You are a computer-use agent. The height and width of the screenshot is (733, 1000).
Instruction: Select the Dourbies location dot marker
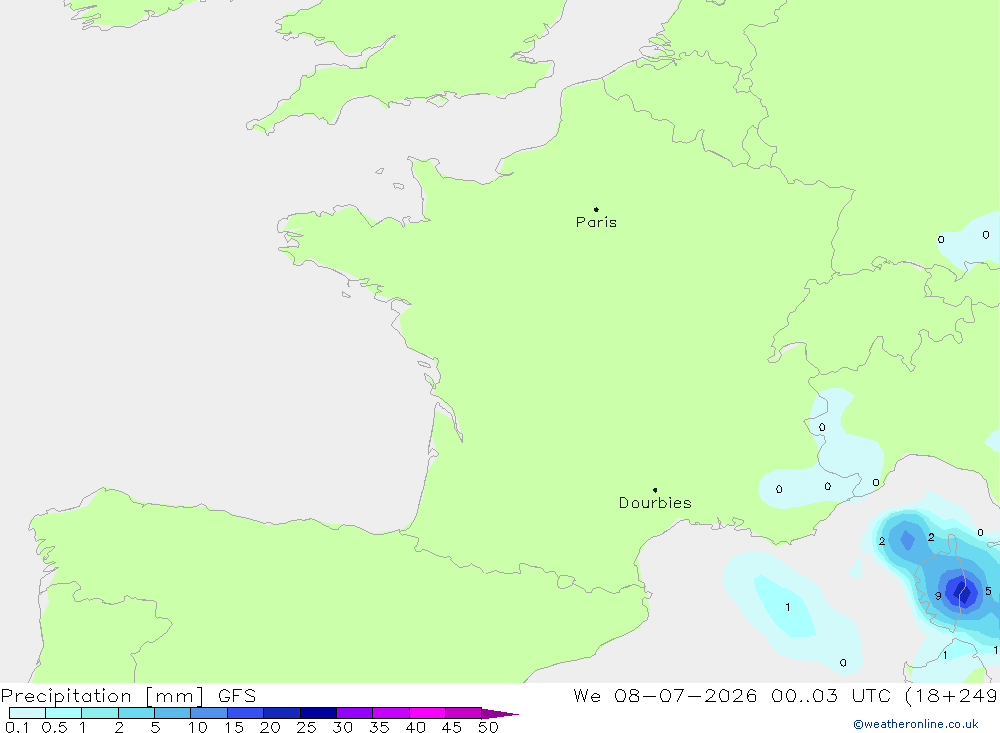click(655, 490)
